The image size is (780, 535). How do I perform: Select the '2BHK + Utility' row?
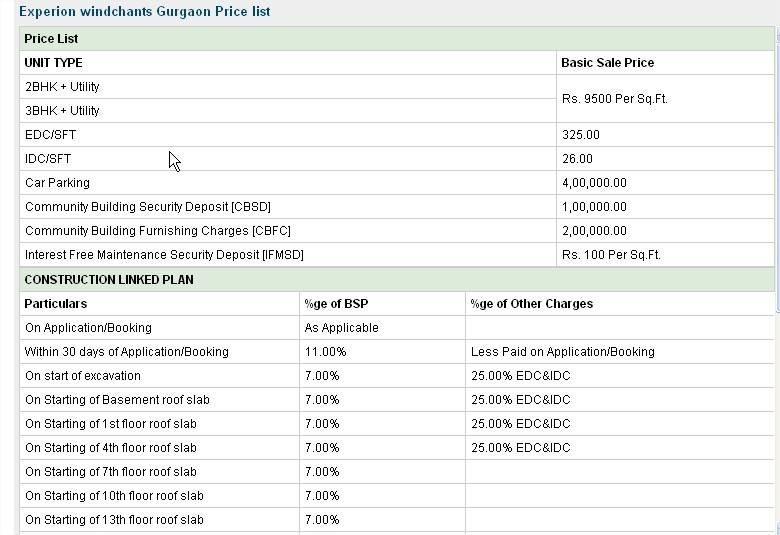(288, 87)
